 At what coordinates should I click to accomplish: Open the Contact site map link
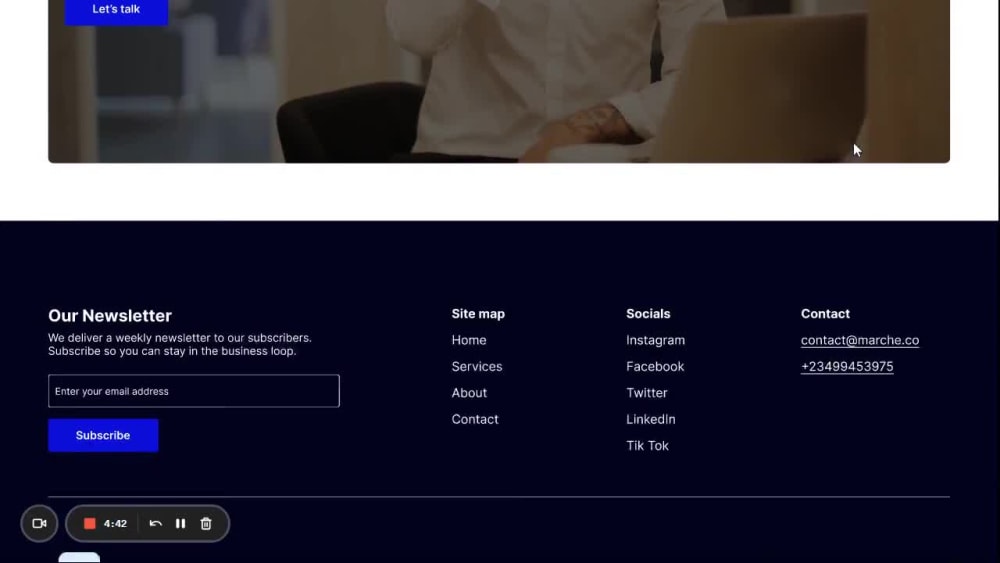pyautogui.click(x=475, y=420)
